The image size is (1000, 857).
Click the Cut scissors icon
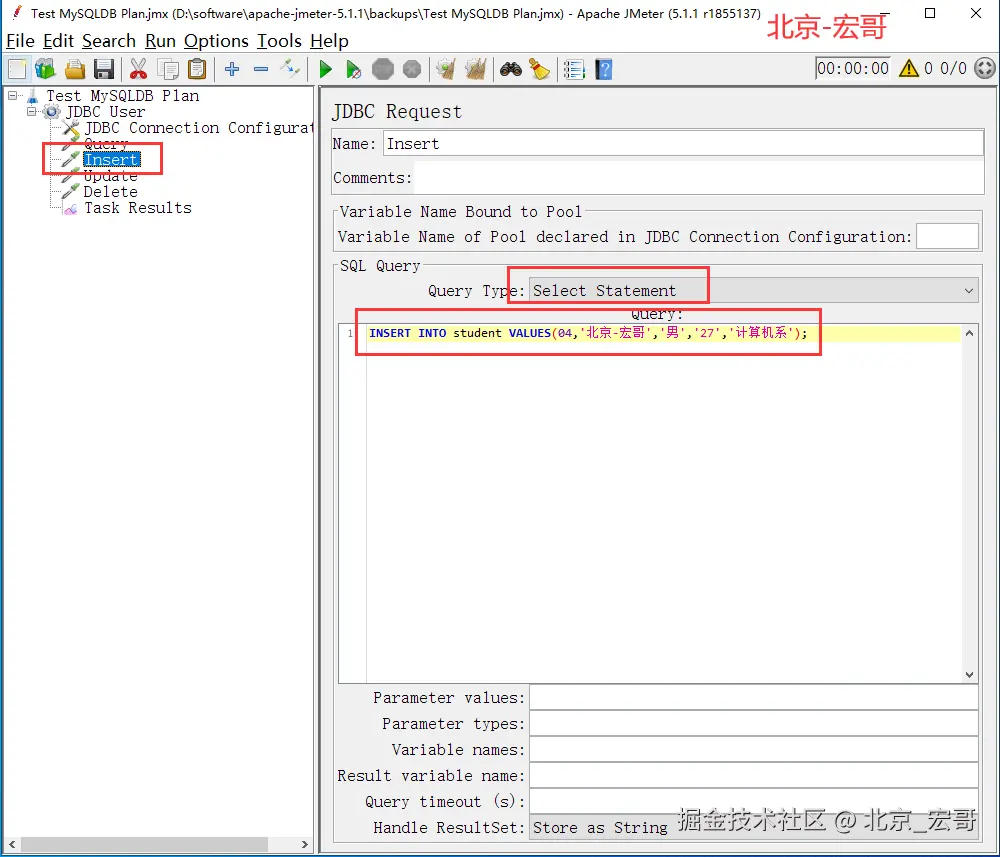138,69
